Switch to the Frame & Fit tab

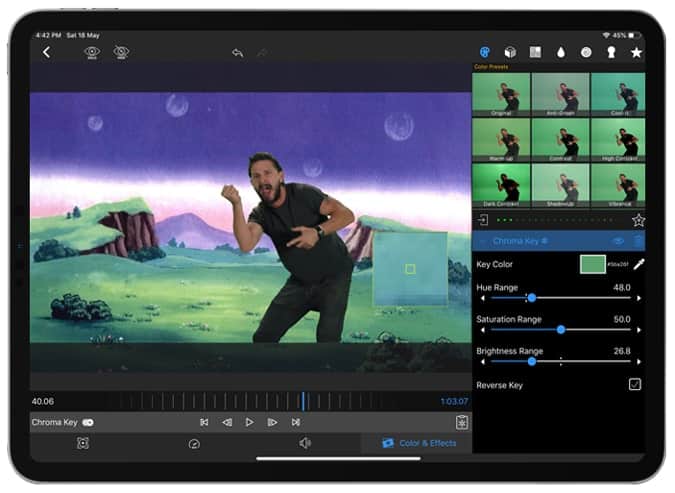point(83,443)
